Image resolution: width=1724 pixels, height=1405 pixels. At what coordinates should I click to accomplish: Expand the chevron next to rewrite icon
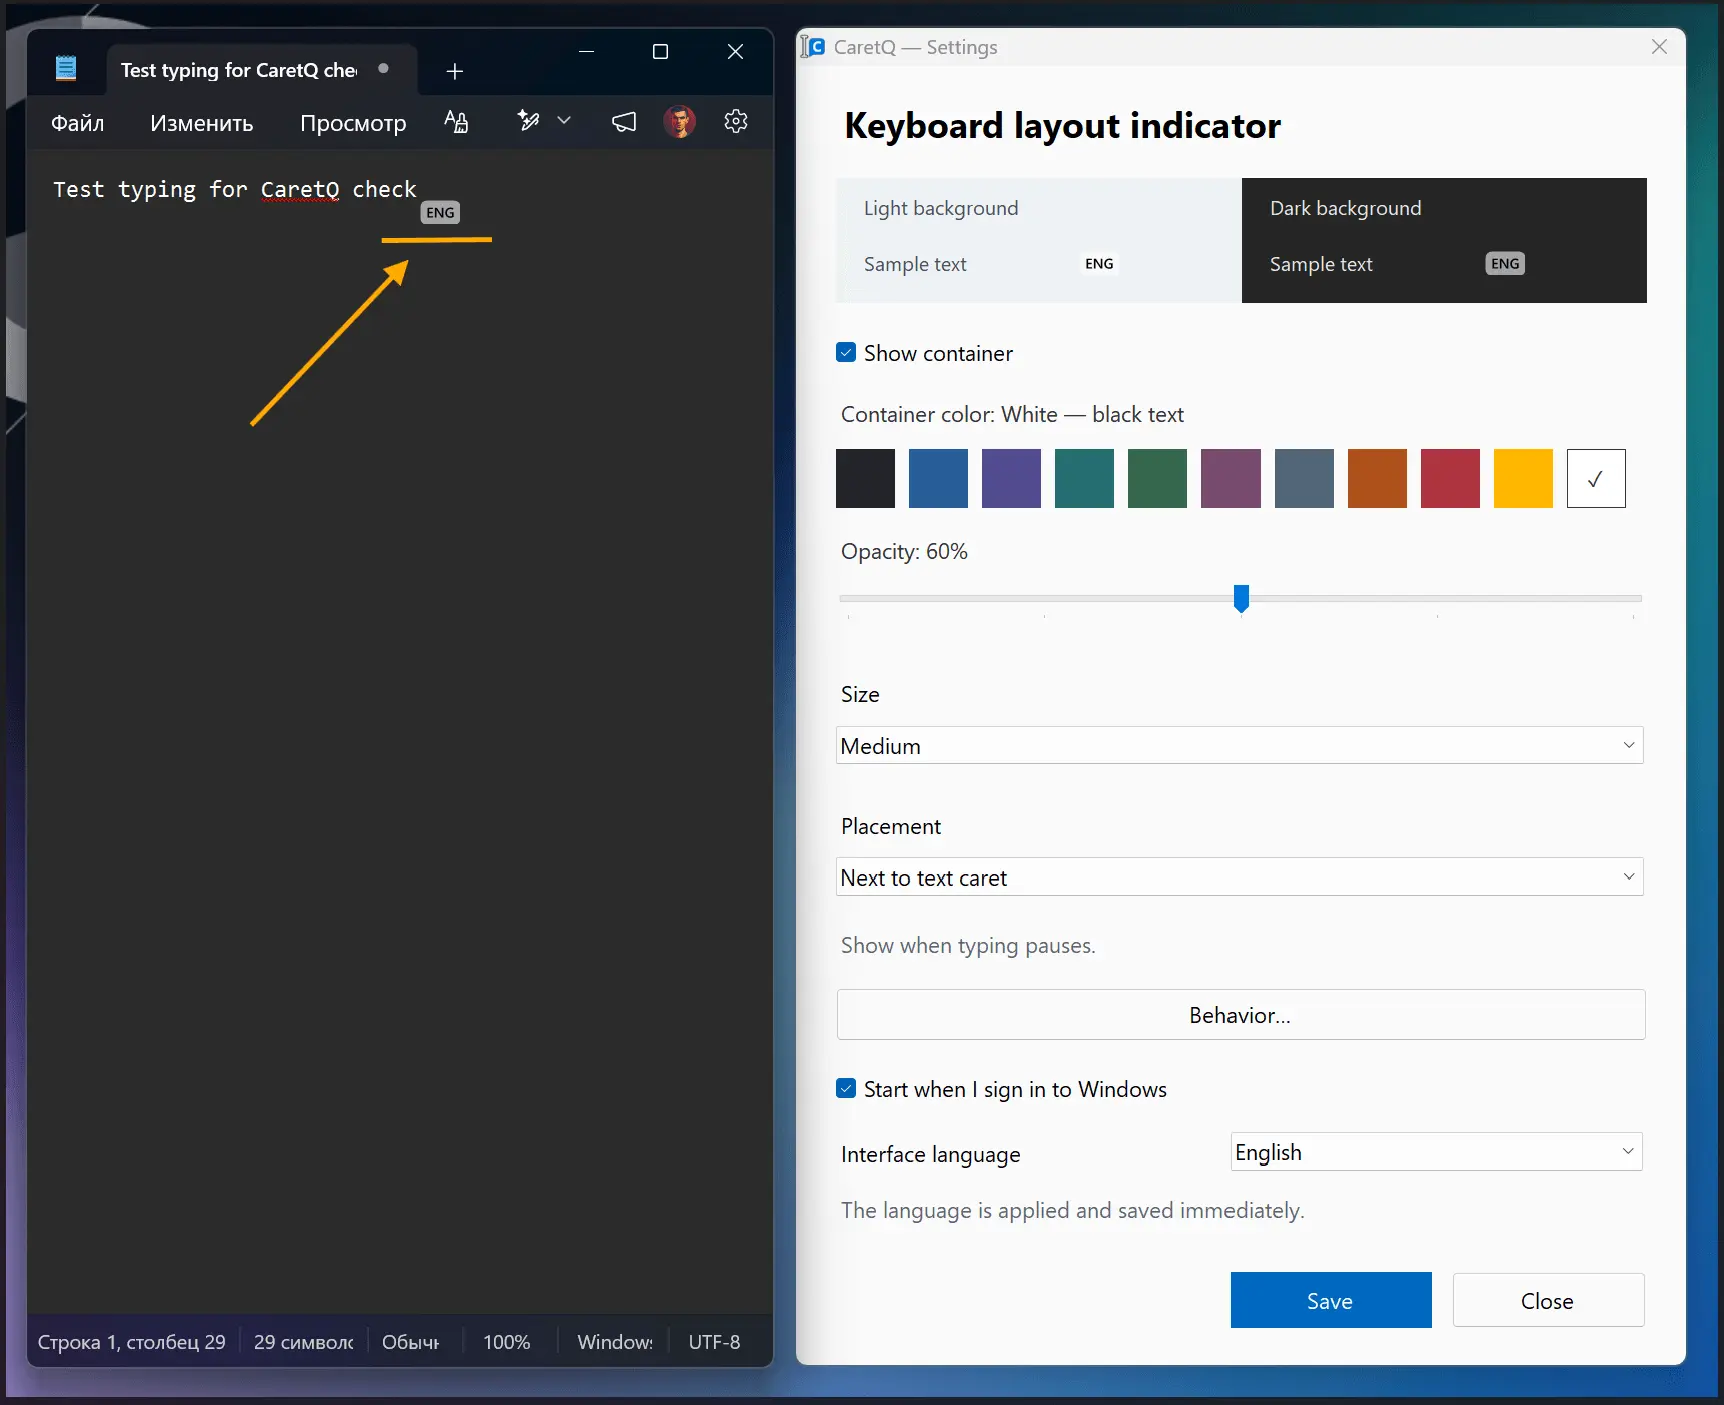(564, 121)
